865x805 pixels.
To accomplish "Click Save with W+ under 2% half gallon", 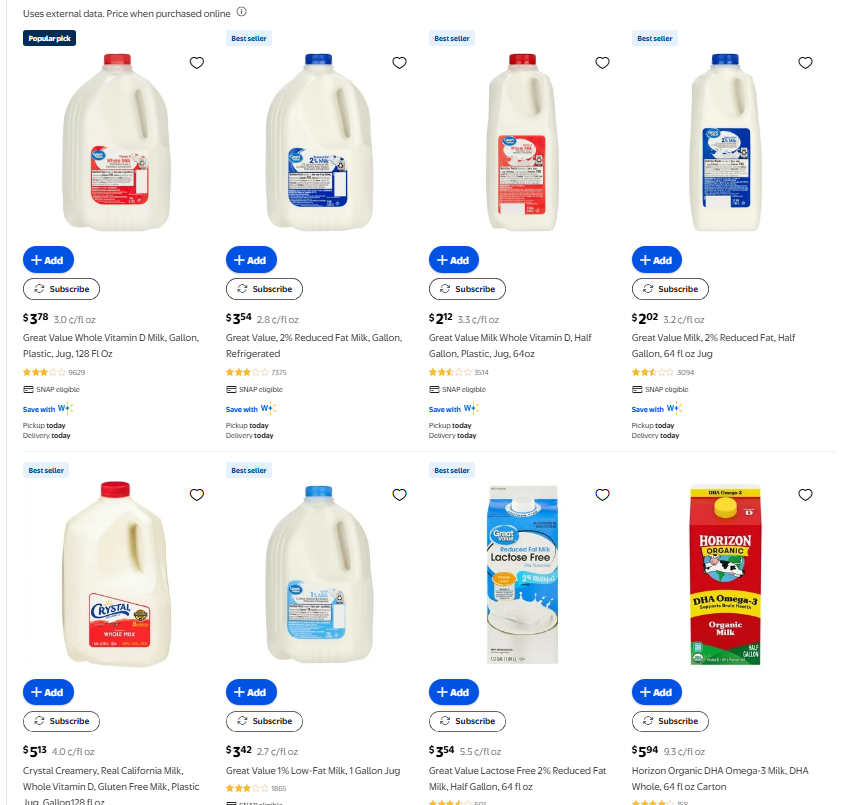I will (x=657, y=409).
